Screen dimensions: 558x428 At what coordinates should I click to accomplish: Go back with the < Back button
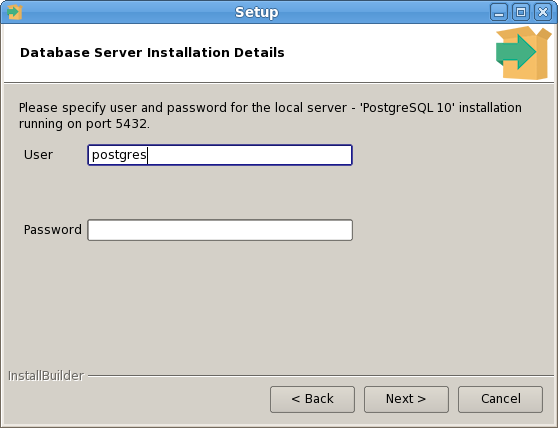tap(312, 399)
